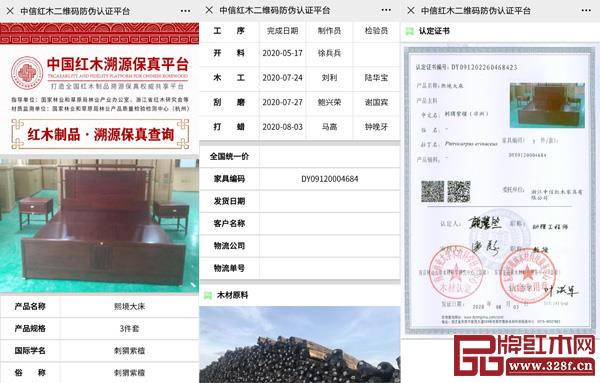Select the inspector name in 打蜡 row
This screenshot has width=600, height=383.
click(x=376, y=127)
